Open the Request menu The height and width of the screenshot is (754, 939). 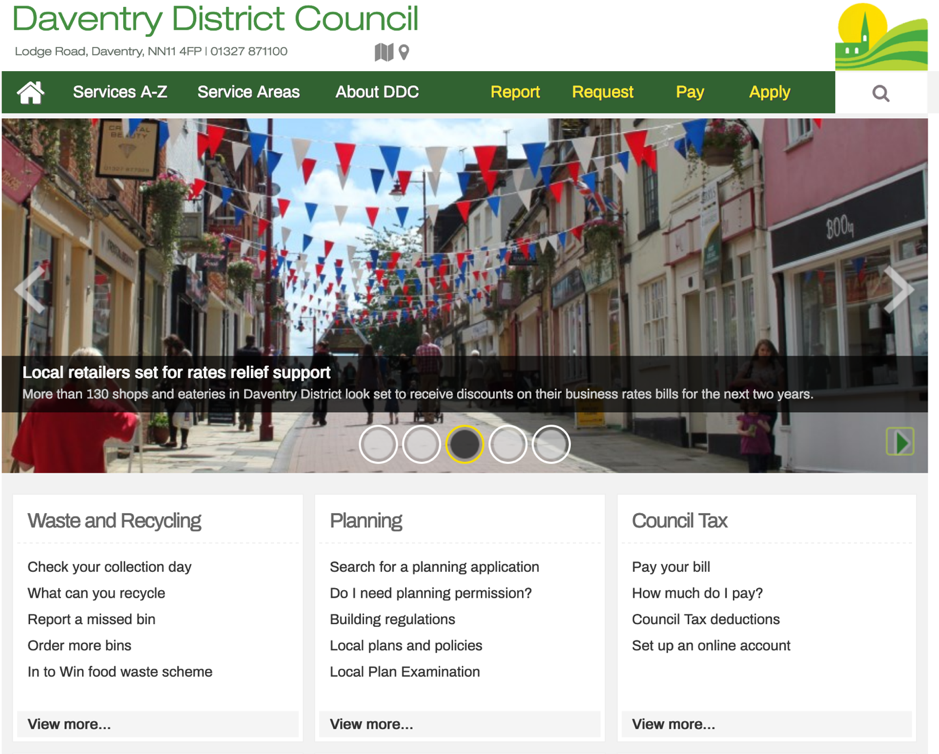(602, 92)
